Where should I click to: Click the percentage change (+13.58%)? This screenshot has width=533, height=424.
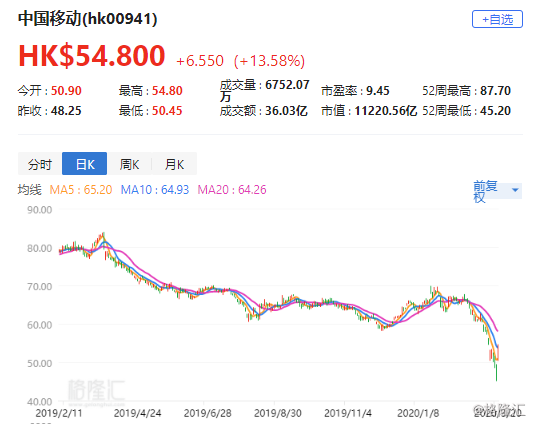tap(269, 61)
